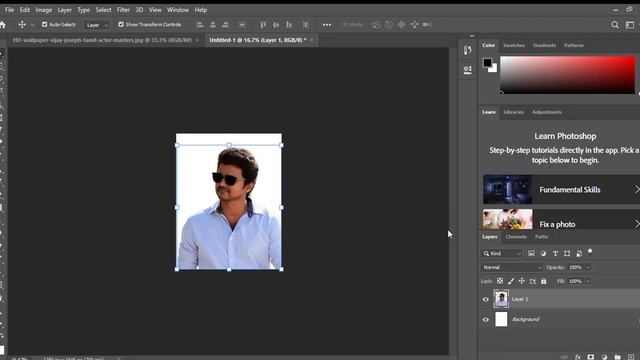Click the align vertical centers icon
The height and width of the screenshot is (360, 640).
[x=276, y=25]
